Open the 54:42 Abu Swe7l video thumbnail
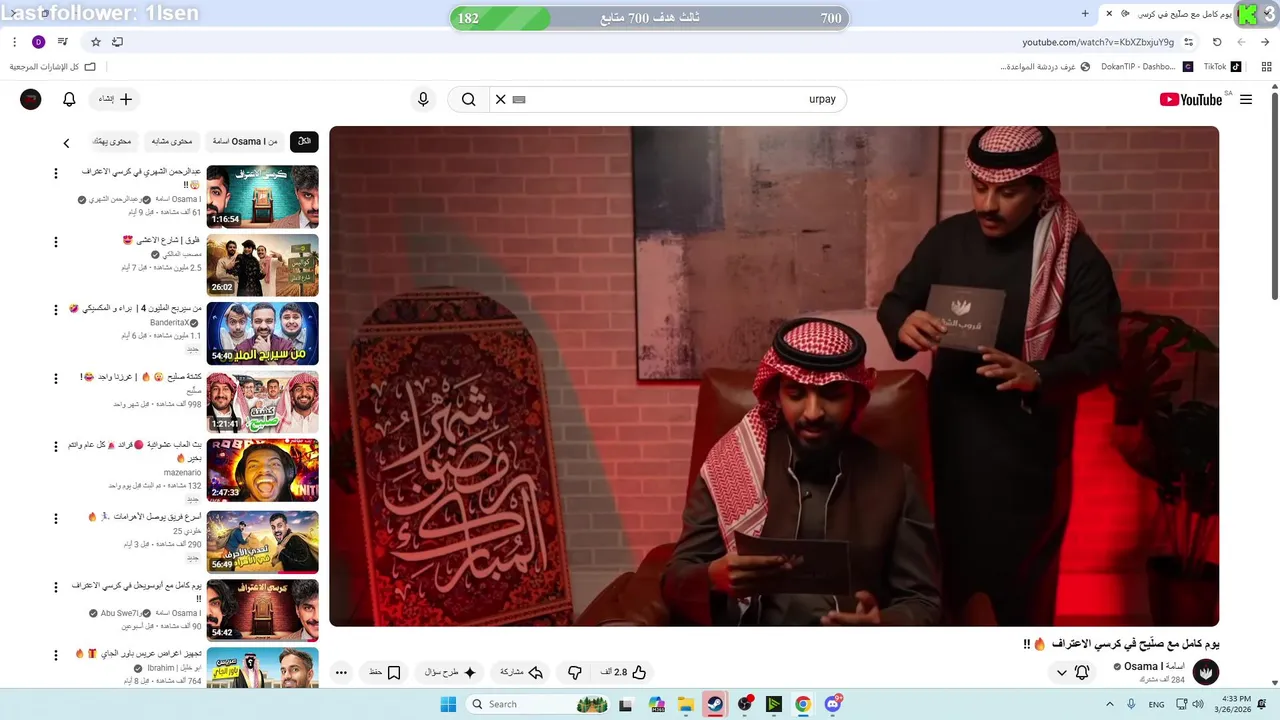 pyautogui.click(x=263, y=610)
